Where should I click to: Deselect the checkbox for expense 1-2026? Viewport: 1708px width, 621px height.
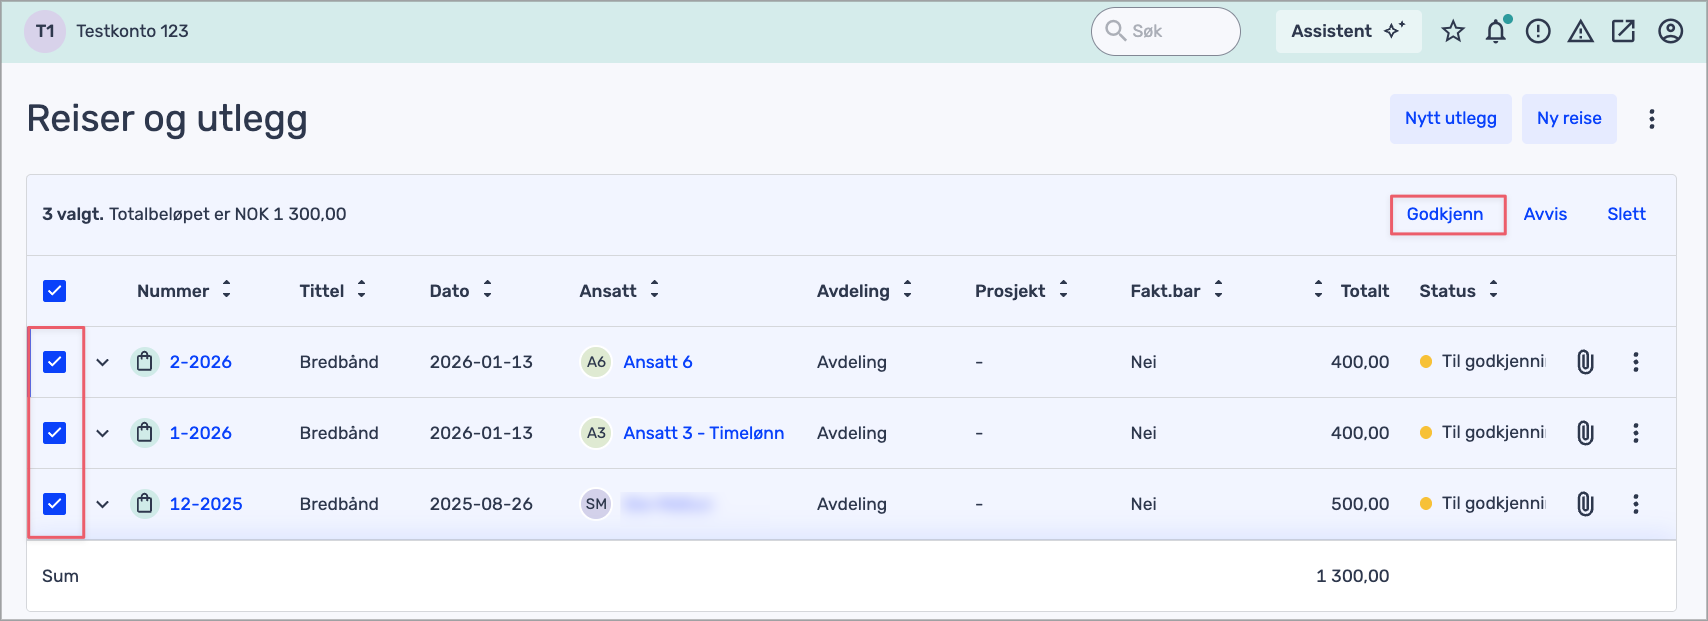tap(55, 433)
